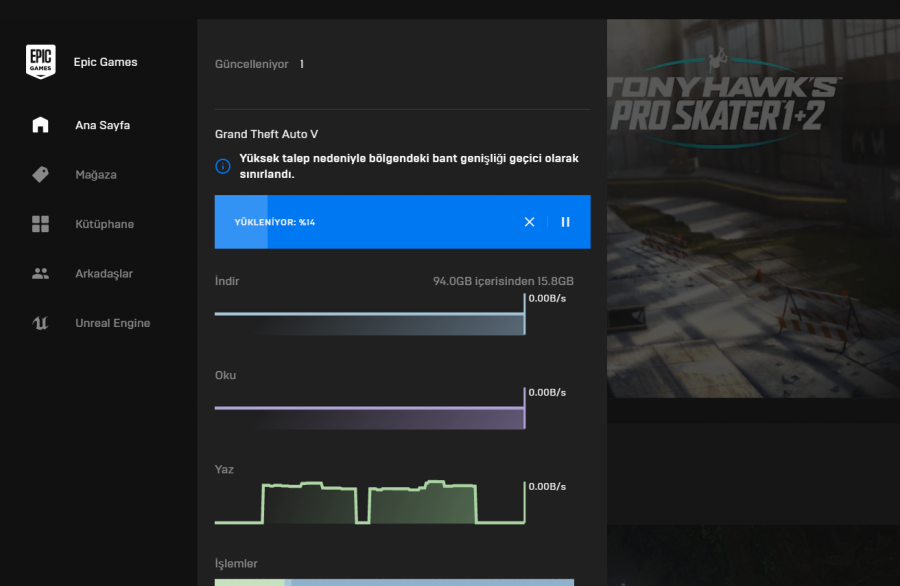Open Ana Sayfa in the sidebar
900x586 pixels.
click(103, 125)
